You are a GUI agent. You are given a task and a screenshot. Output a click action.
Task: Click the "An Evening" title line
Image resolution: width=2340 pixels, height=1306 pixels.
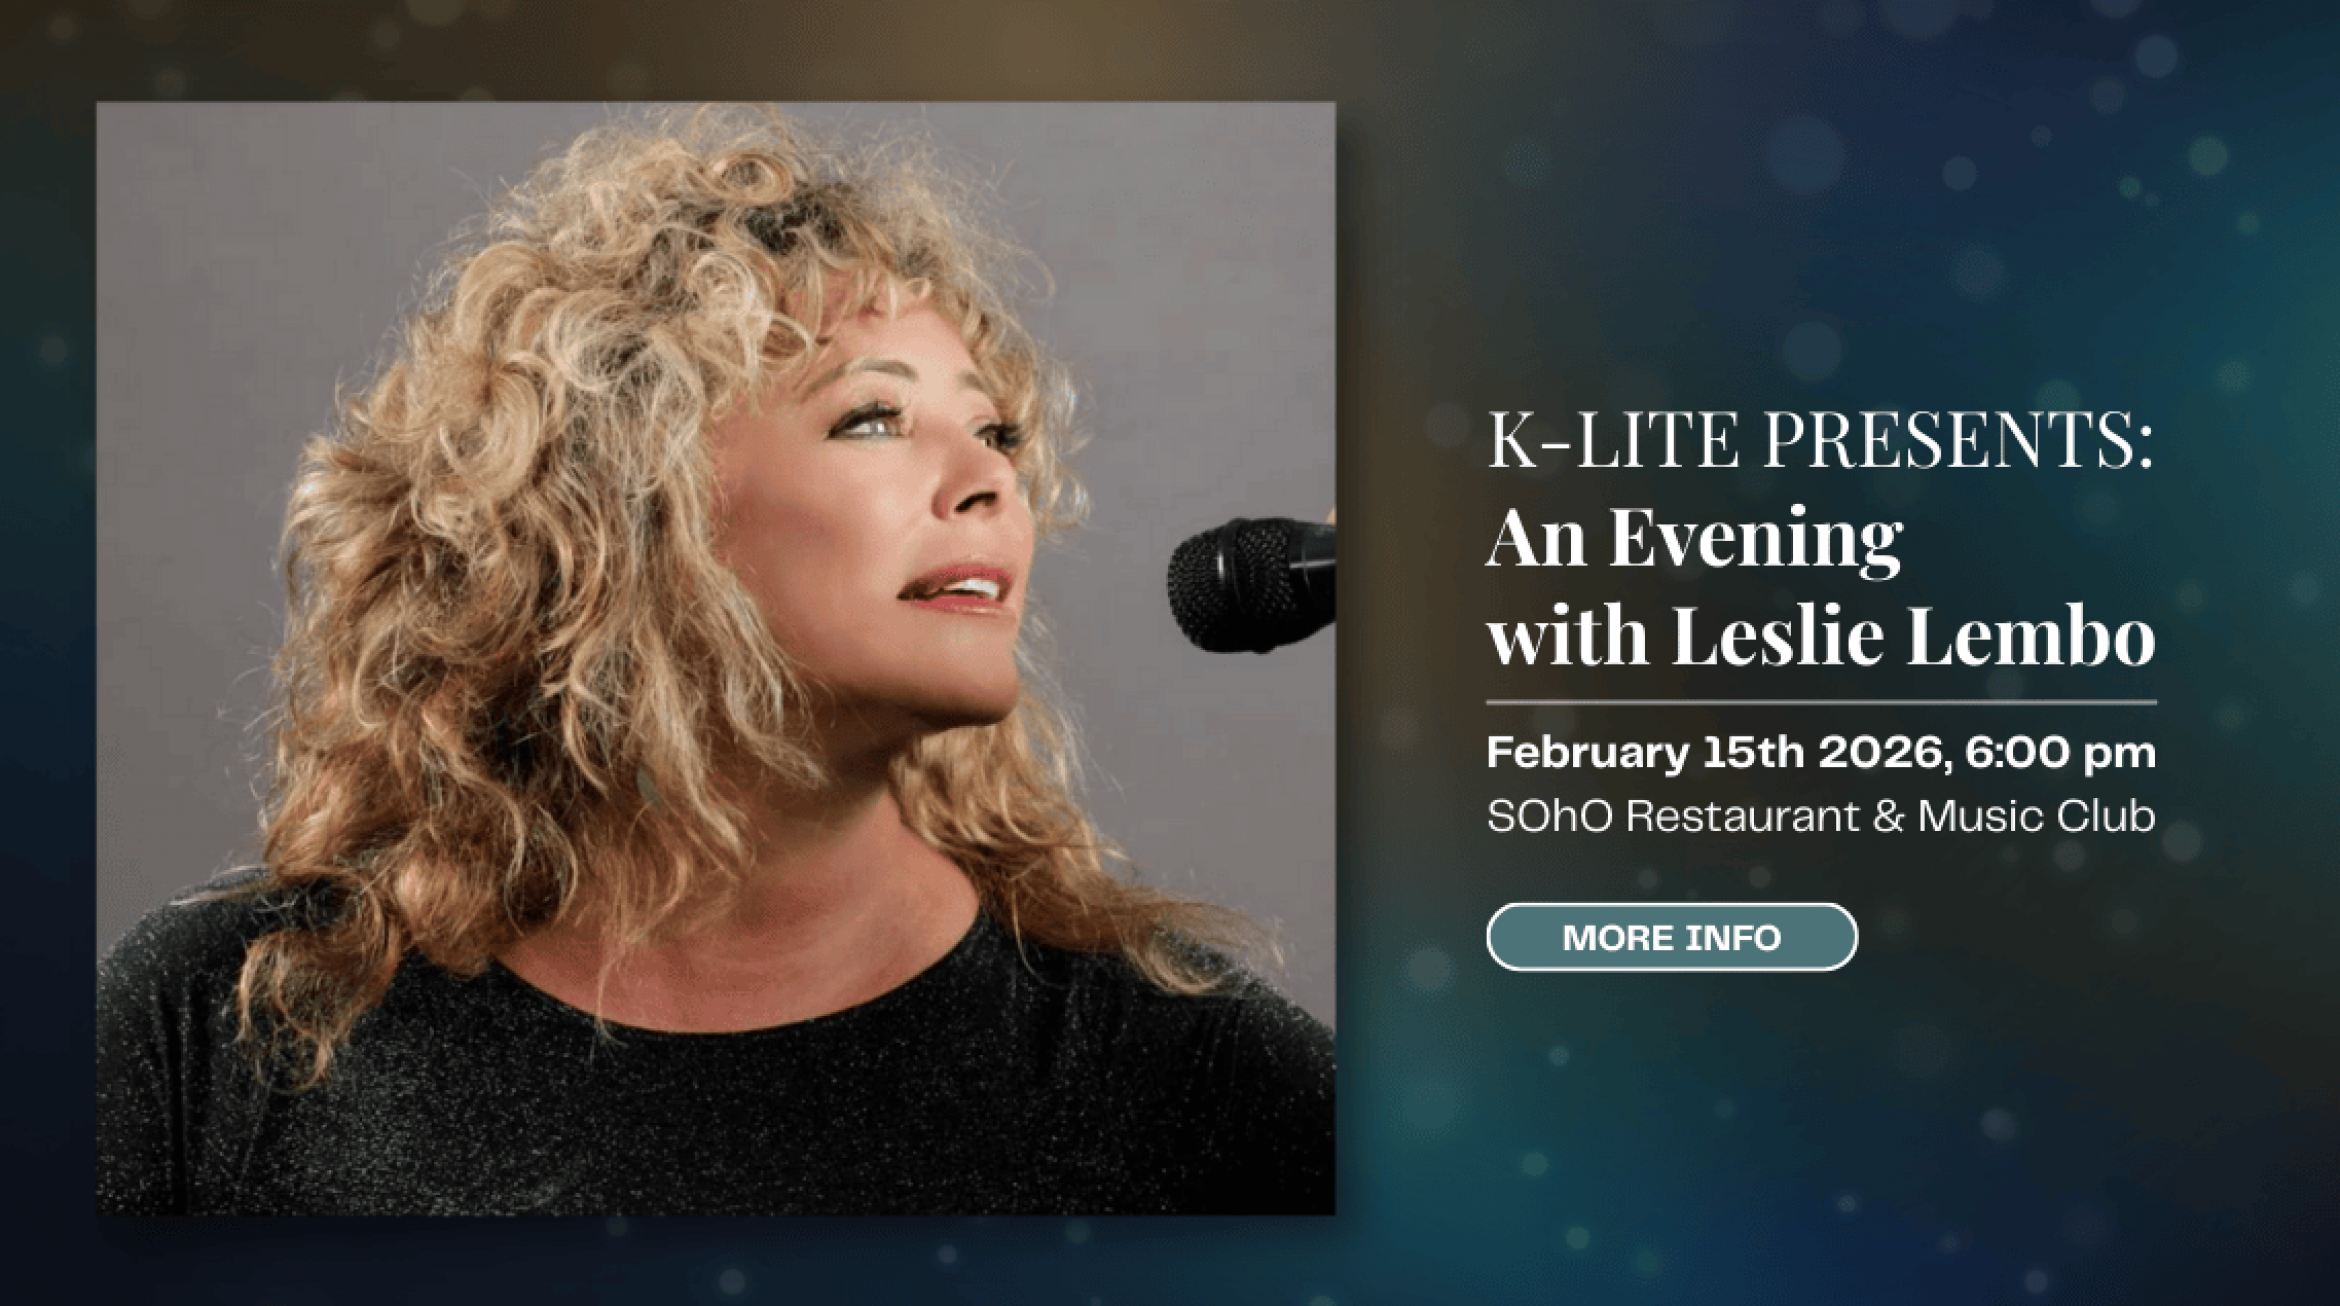[x=1694, y=540]
